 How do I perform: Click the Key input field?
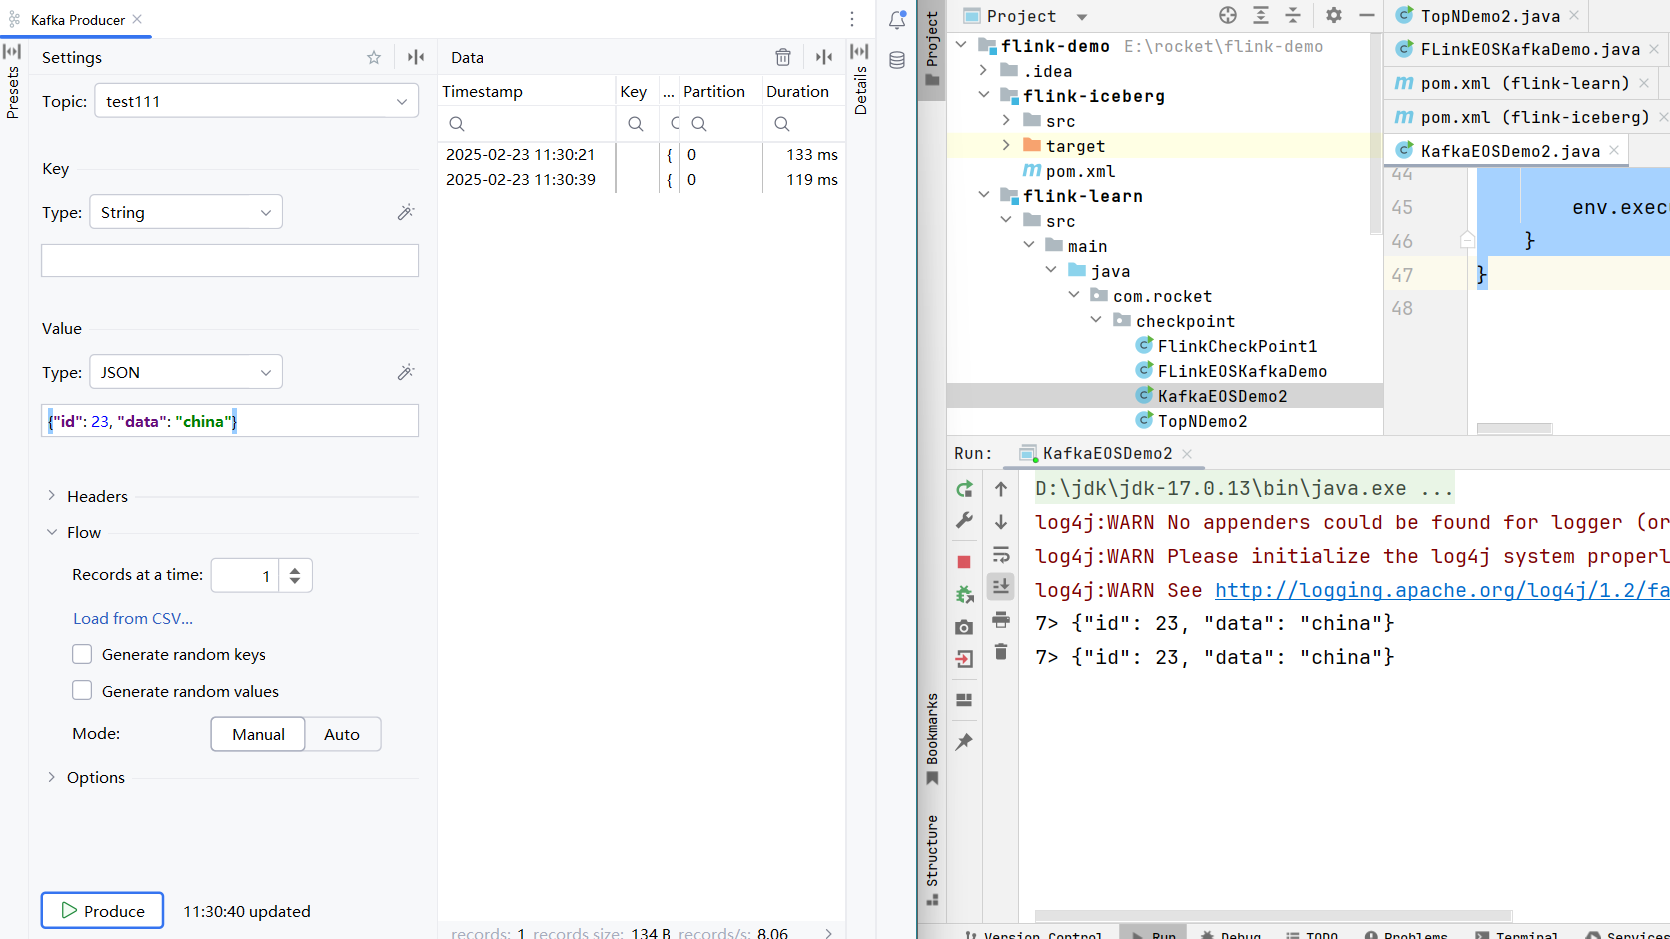coord(230,260)
